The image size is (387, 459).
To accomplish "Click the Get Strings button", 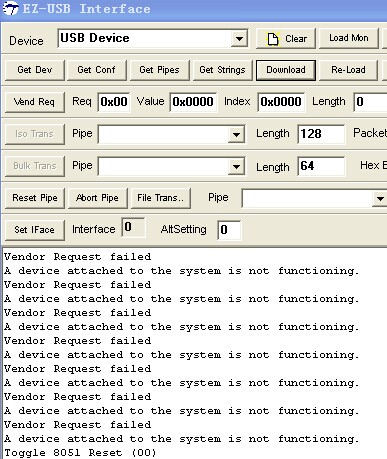I will click(x=222, y=70).
